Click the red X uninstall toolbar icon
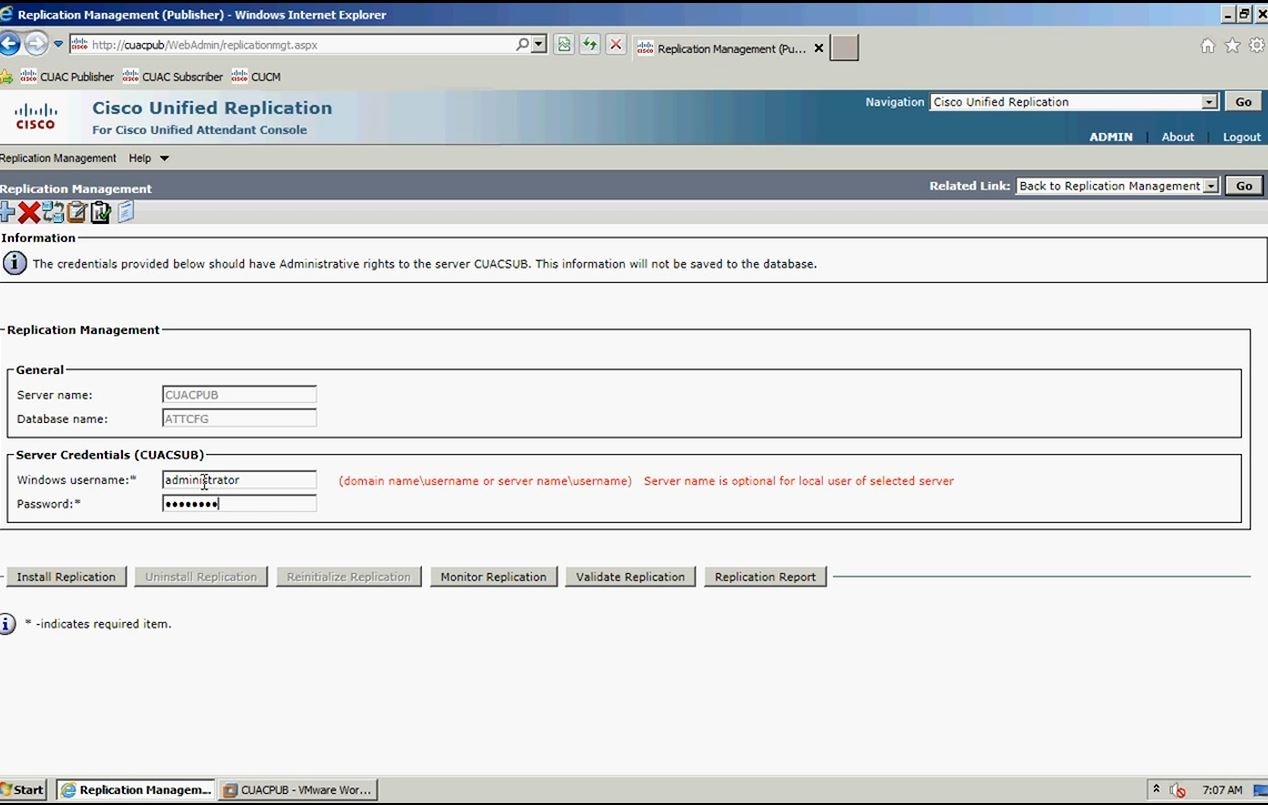This screenshot has width=1268, height=805. (x=29, y=212)
